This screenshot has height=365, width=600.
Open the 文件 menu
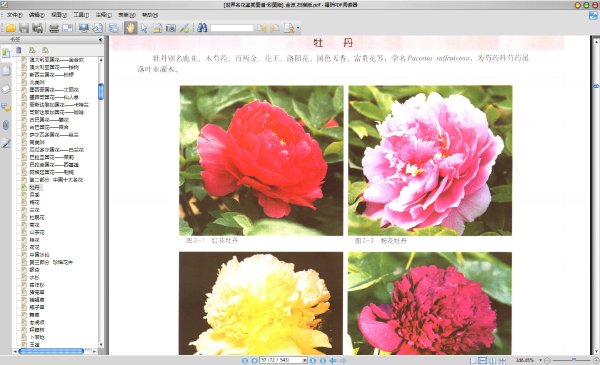15,15
